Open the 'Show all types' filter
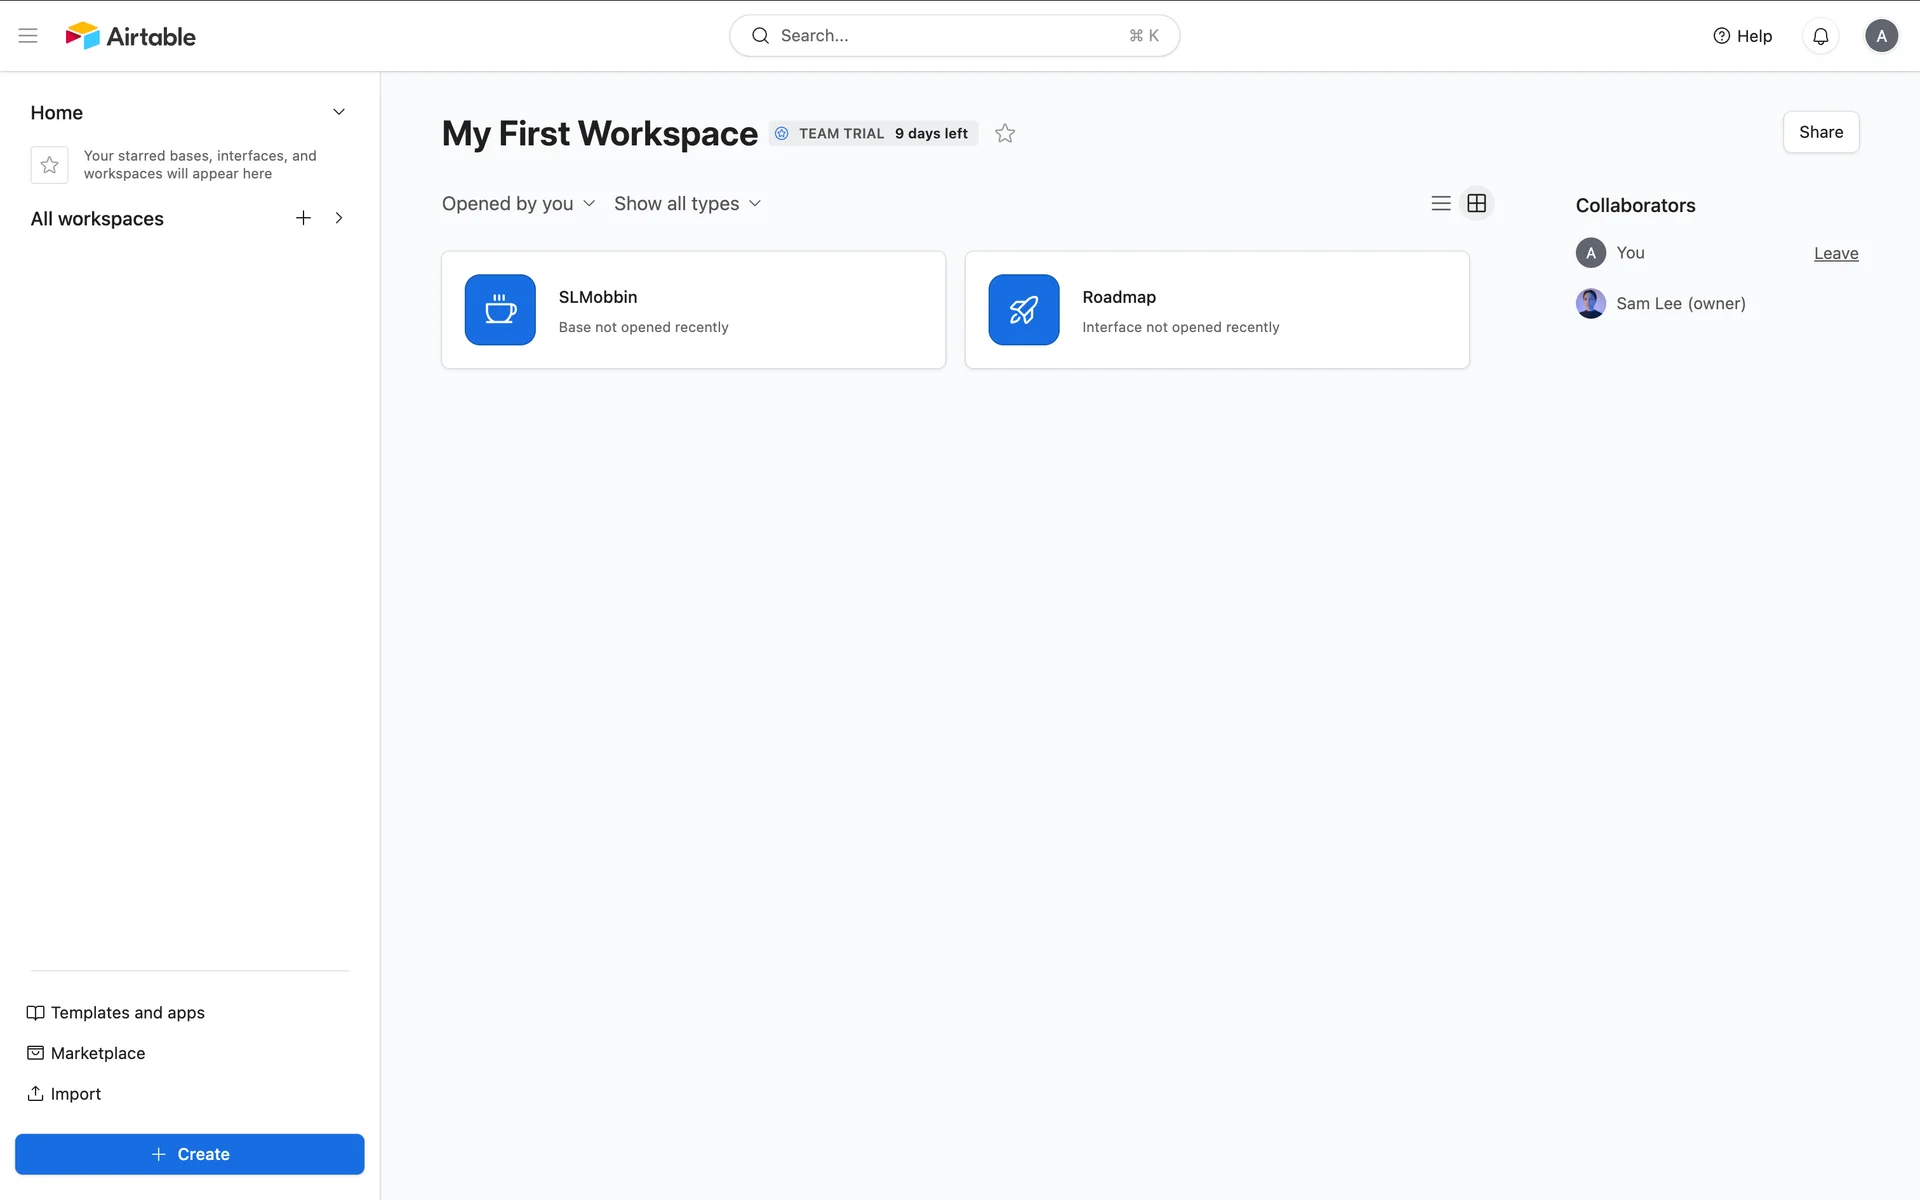The image size is (1920, 1200). [687, 204]
